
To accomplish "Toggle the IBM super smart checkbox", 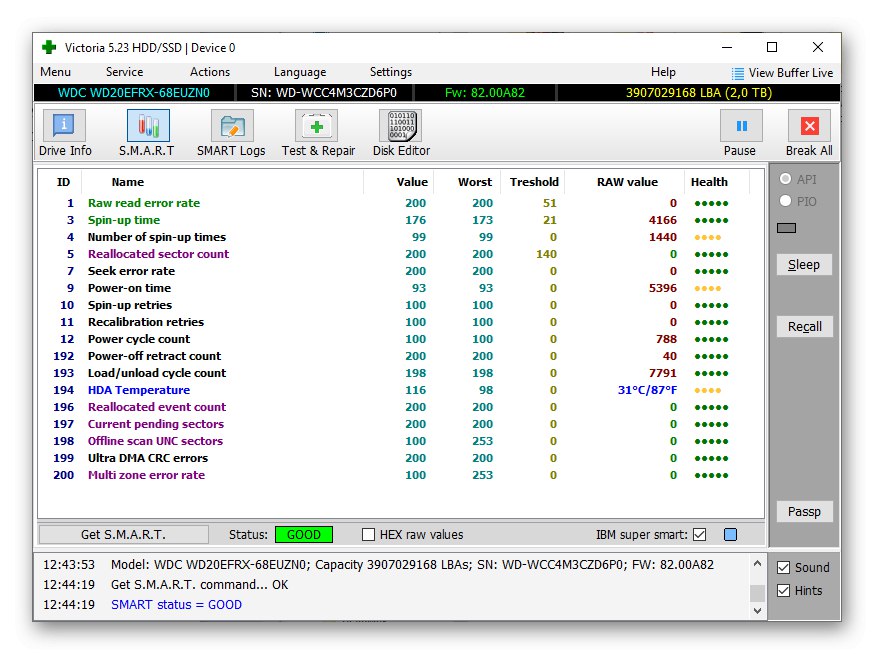I will (x=699, y=535).
